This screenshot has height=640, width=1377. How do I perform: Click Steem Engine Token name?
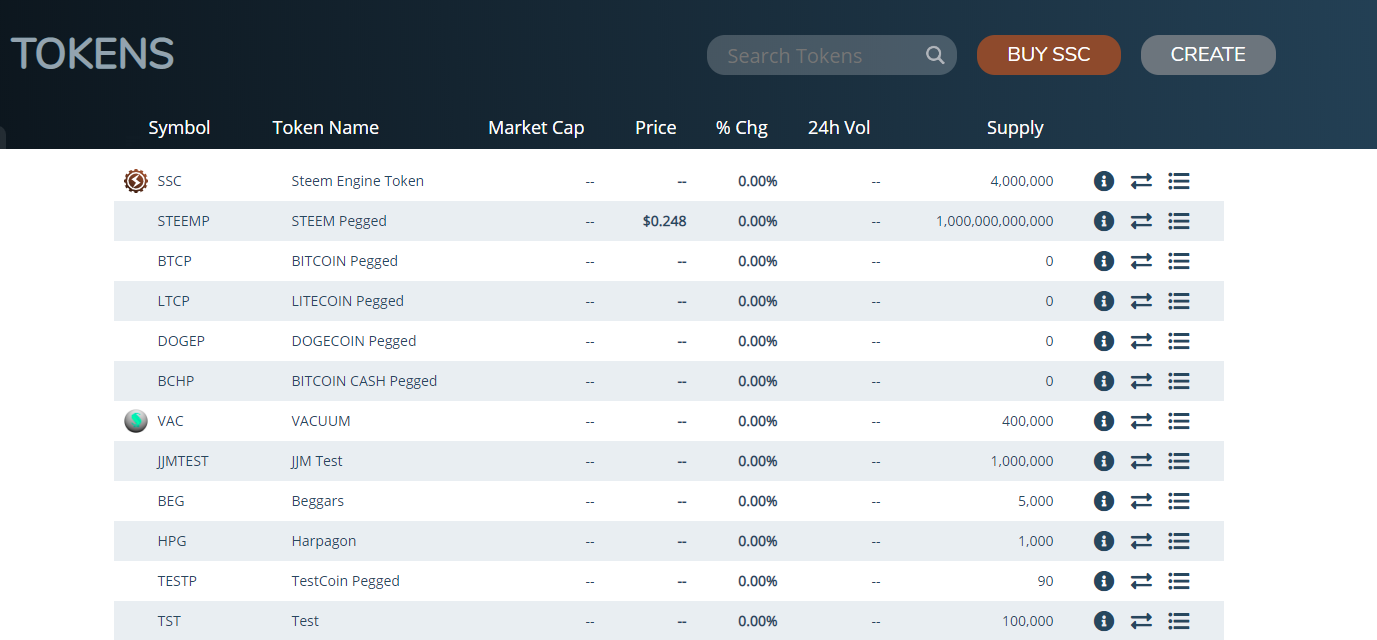click(358, 181)
